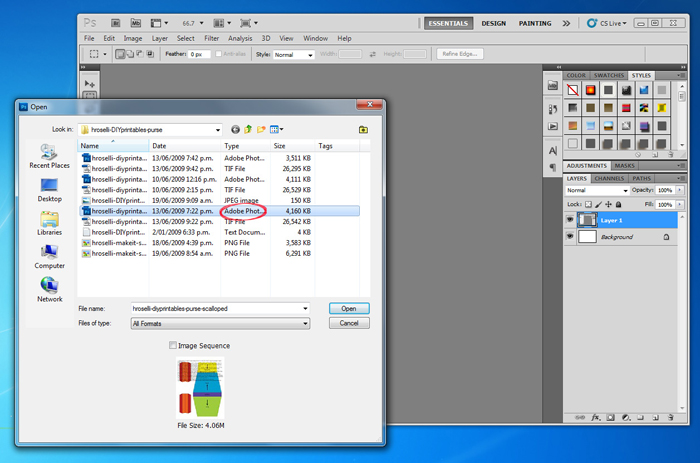Open the History collapsed panel icon

(x=553, y=109)
